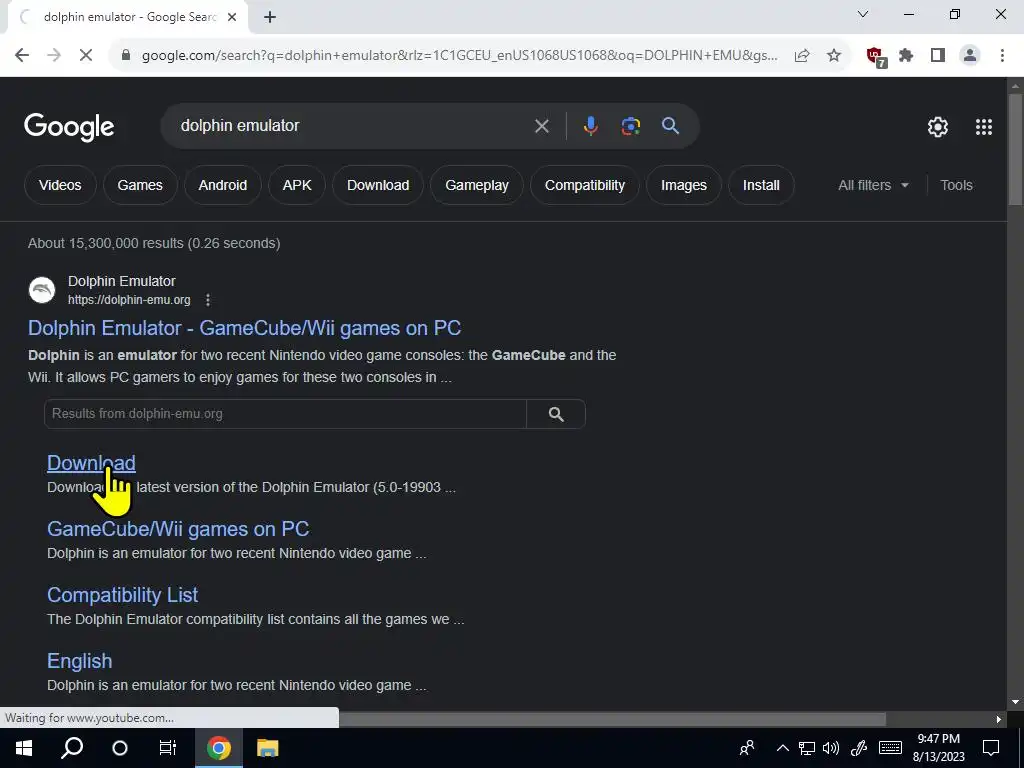This screenshot has height=768, width=1024.
Task: Filter results by Games
Action: point(140,185)
